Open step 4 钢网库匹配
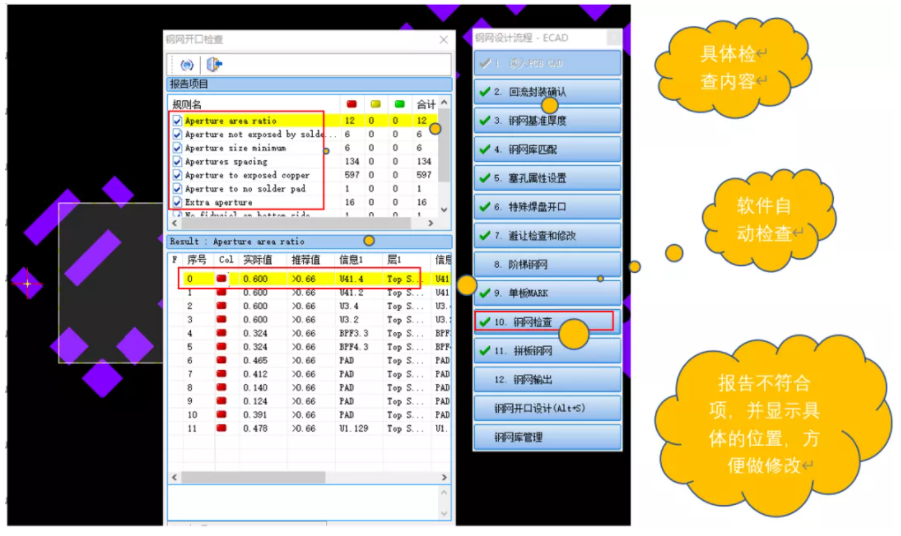Screen dimensions: 901x536 [x=547, y=149]
